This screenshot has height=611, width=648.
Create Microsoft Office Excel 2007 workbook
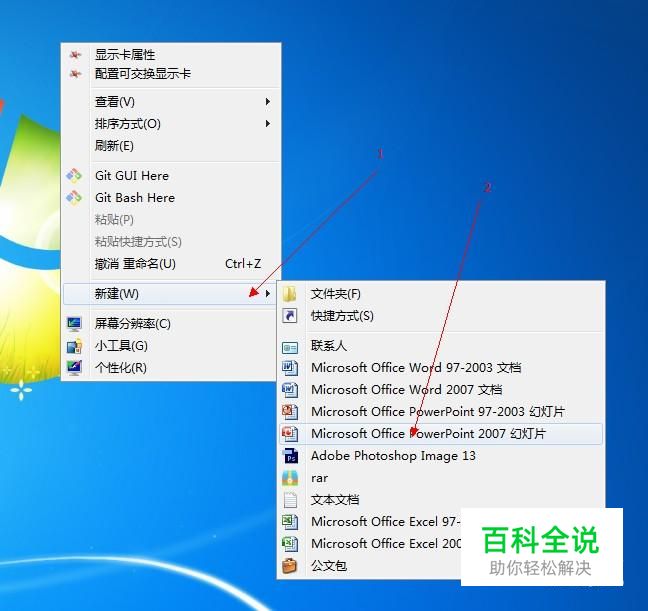370,544
